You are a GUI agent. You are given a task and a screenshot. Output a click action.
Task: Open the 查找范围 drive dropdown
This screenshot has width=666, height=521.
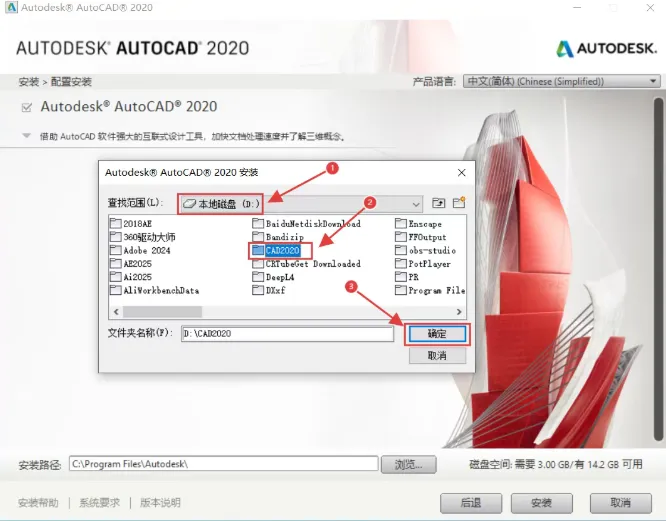[301, 204]
